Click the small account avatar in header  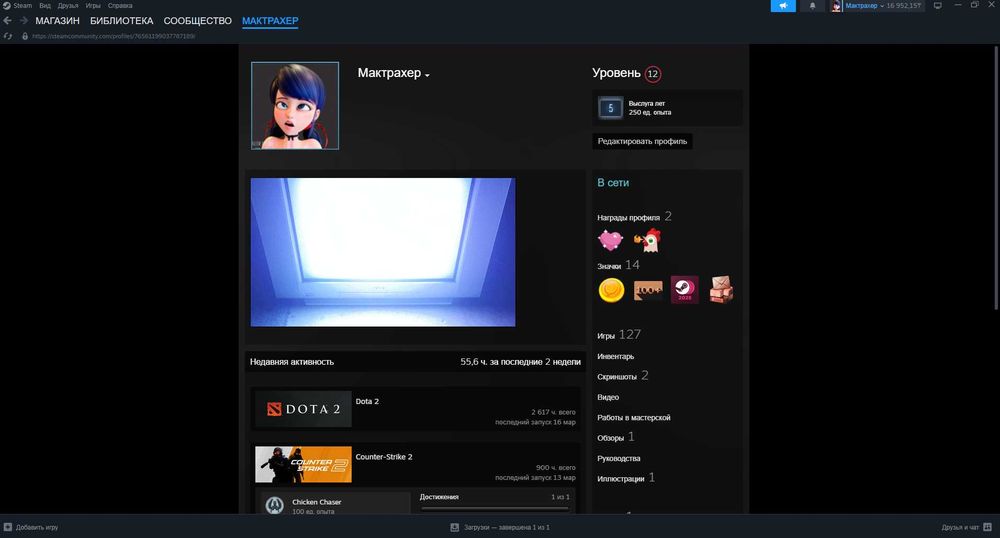[836, 6]
